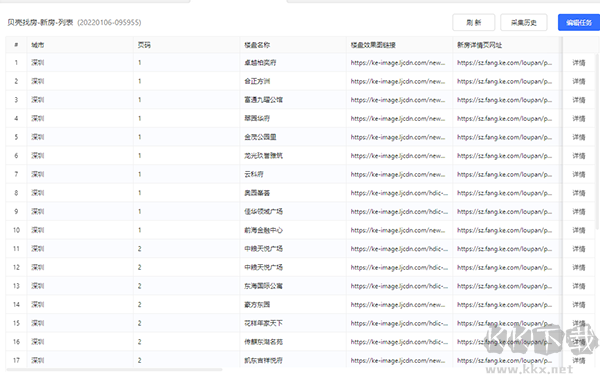Select property name 传麒东湖名苑

tap(264, 342)
